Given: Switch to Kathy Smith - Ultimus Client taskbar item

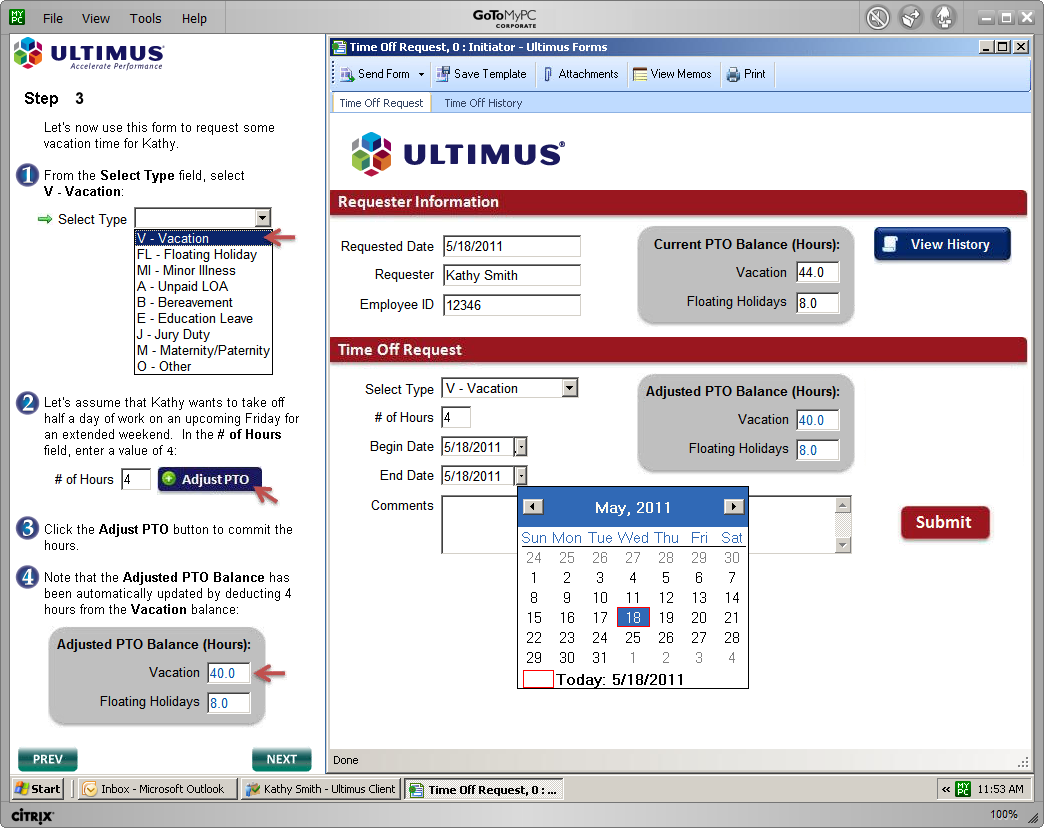Looking at the screenshot, I should pyautogui.click(x=321, y=789).
